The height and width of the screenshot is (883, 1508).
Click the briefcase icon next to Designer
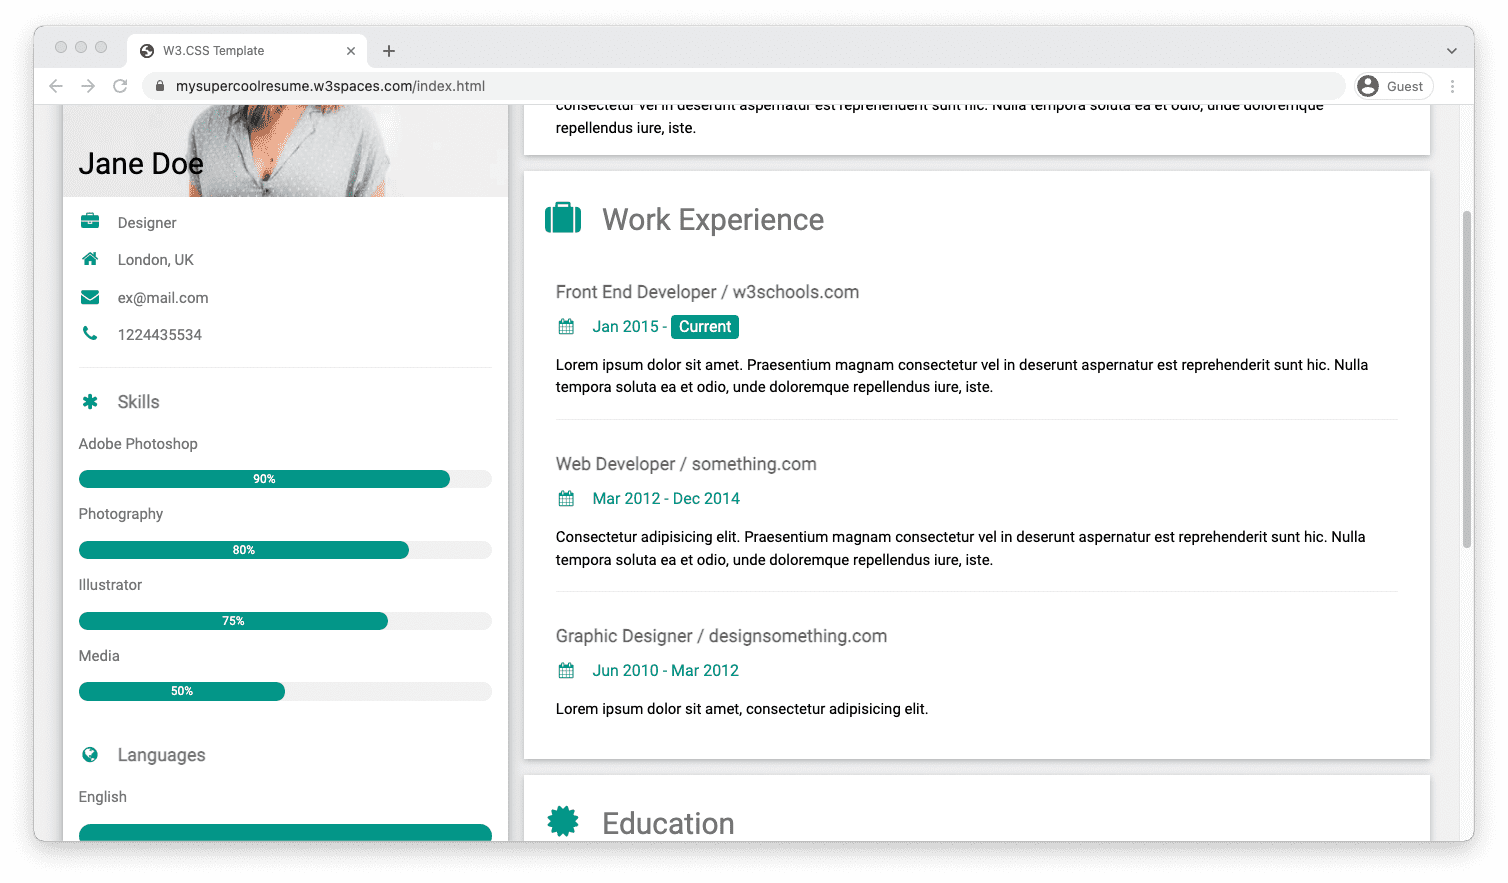coord(89,222)
